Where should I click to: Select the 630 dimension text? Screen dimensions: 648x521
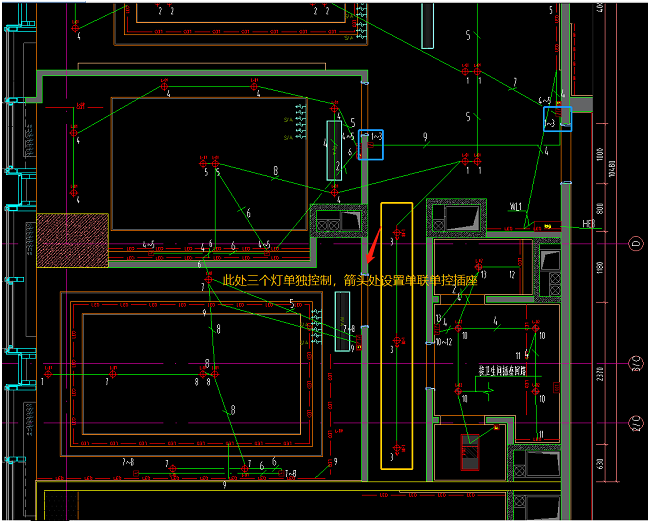(600, 464)
